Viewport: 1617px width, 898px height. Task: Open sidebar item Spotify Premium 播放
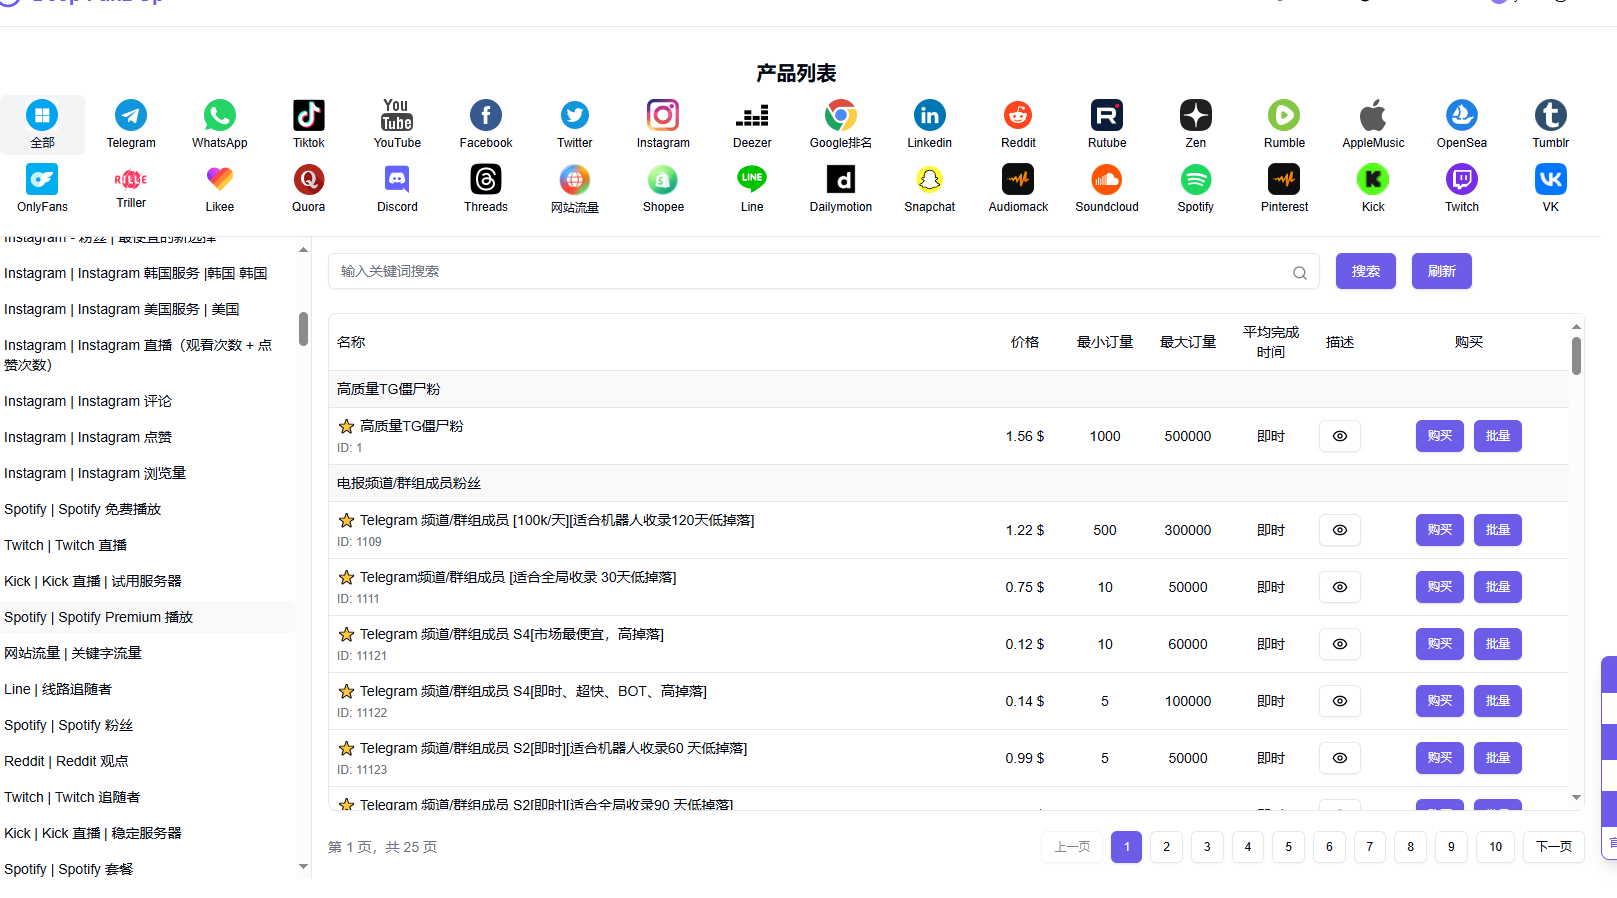point(98,617)
